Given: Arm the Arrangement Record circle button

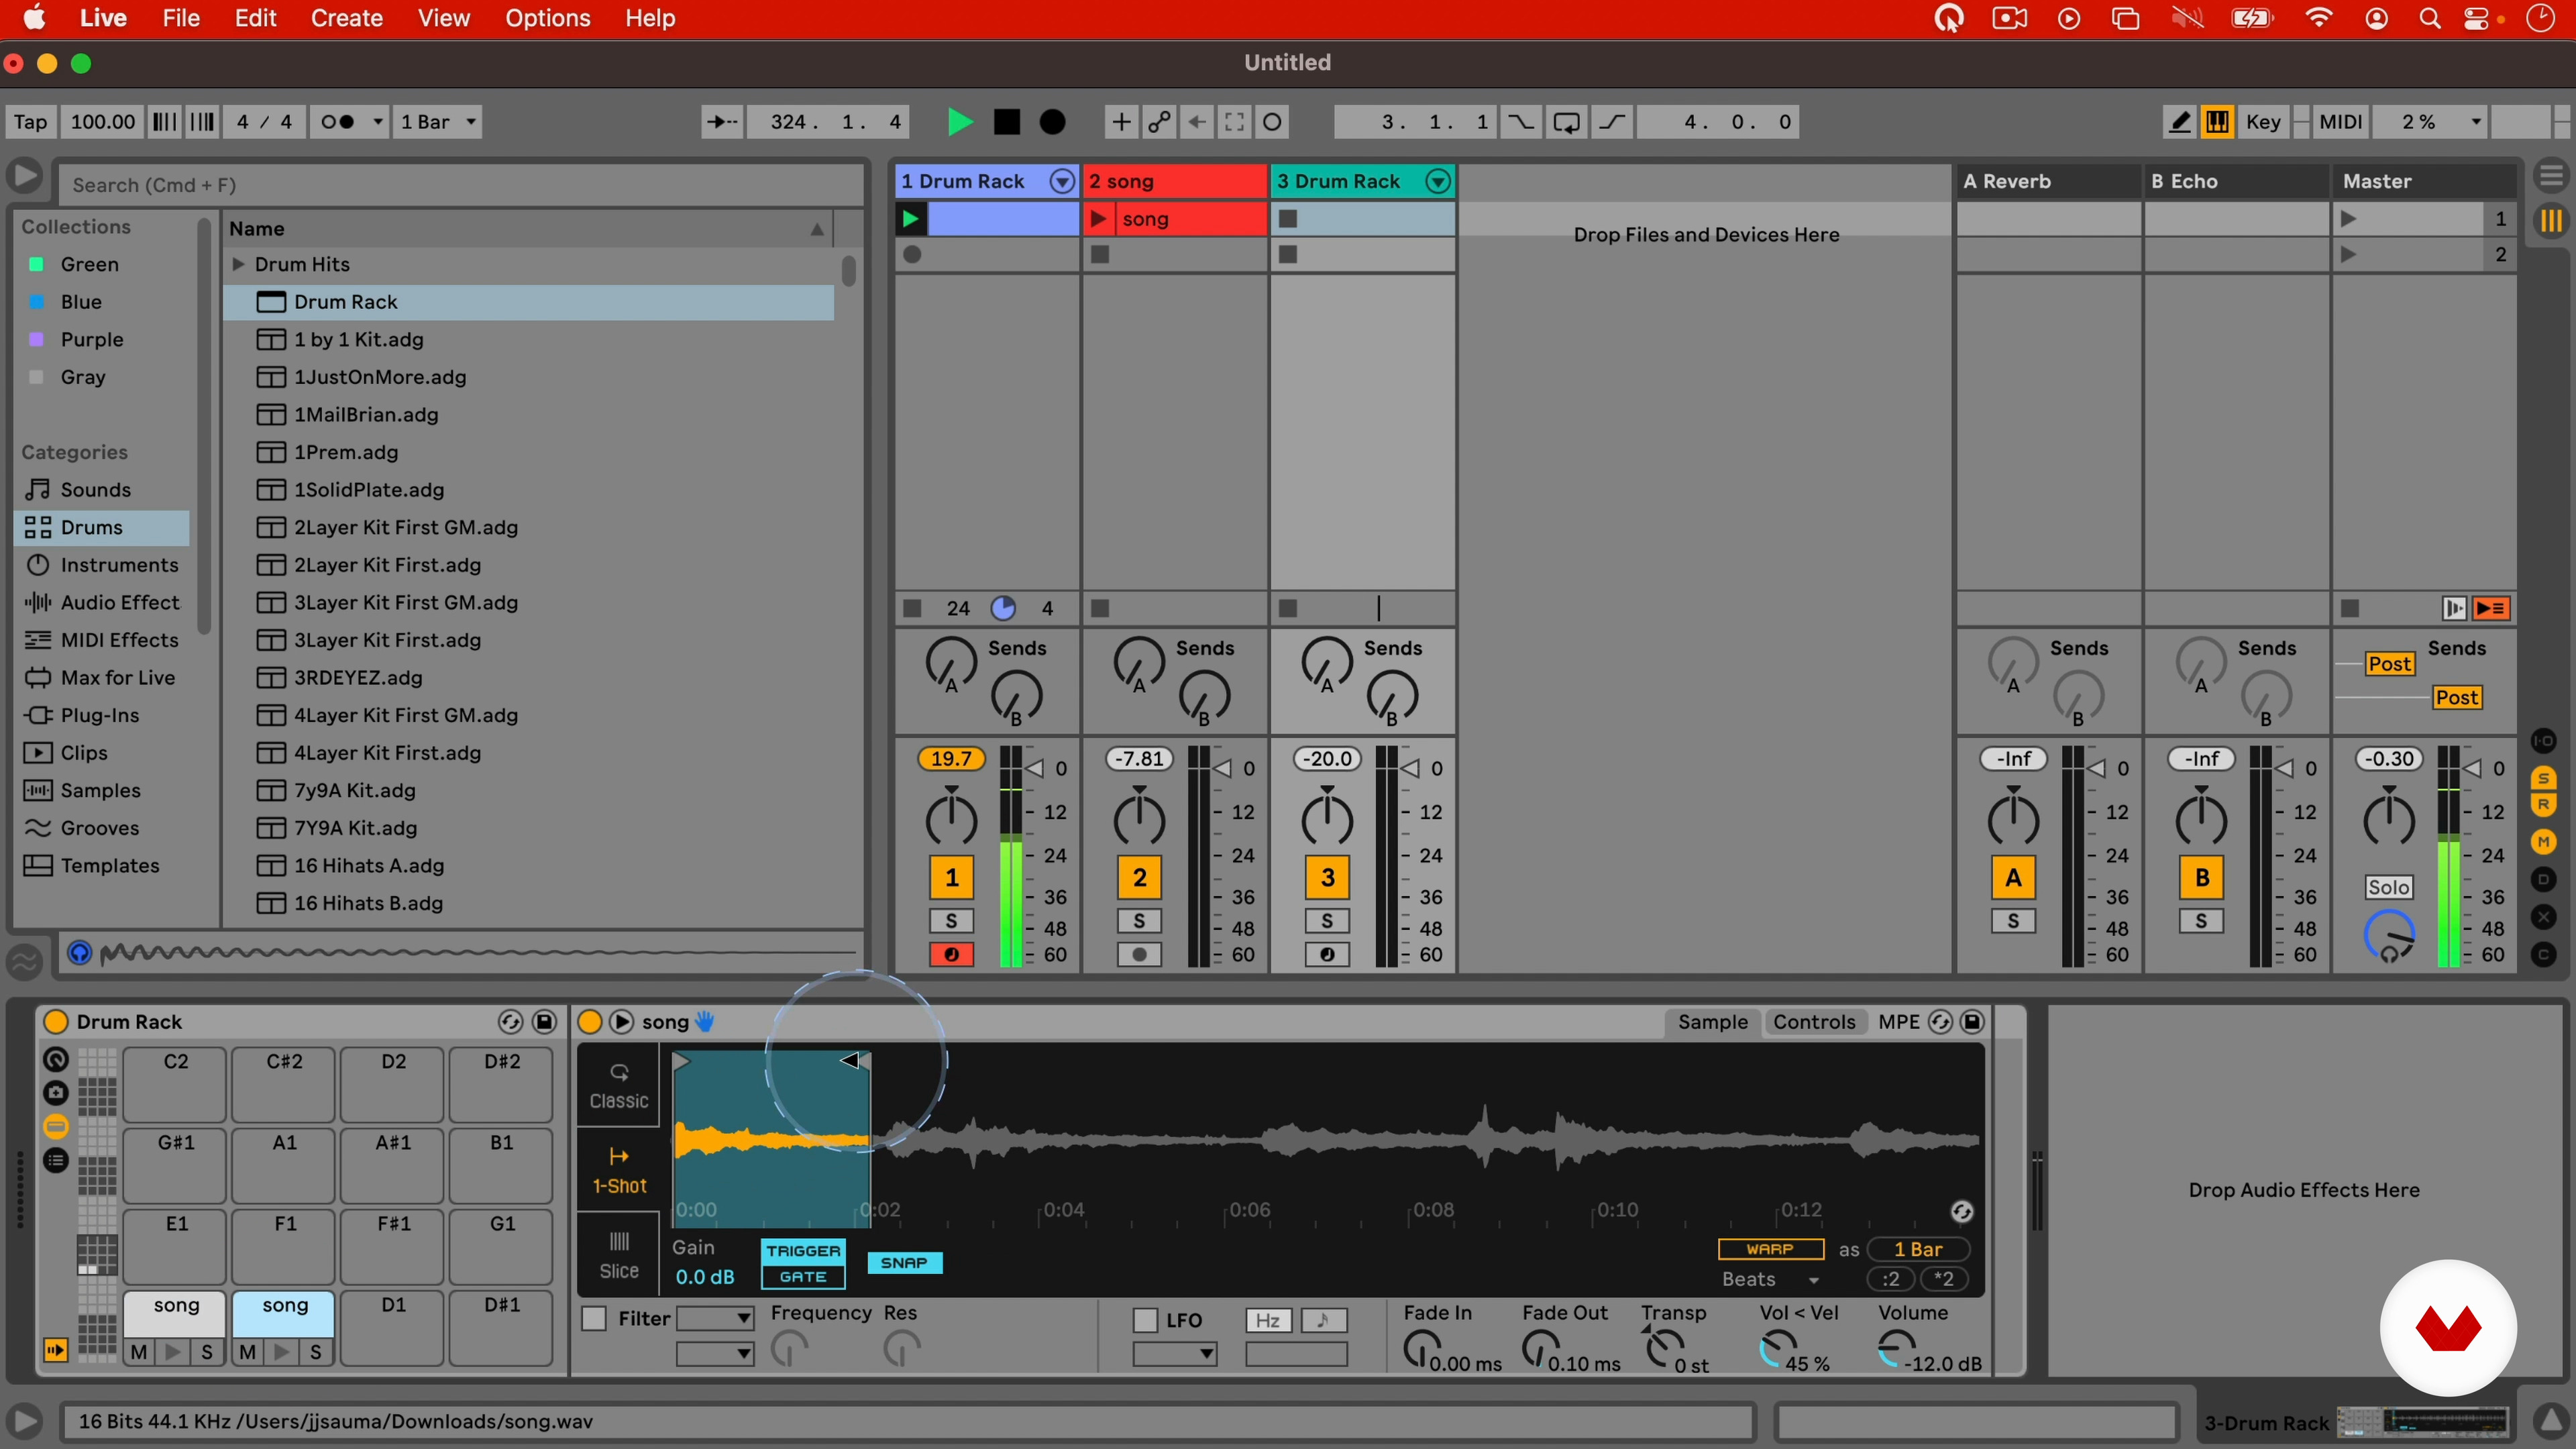Looking at the screenshot, I should (1052, 122).
